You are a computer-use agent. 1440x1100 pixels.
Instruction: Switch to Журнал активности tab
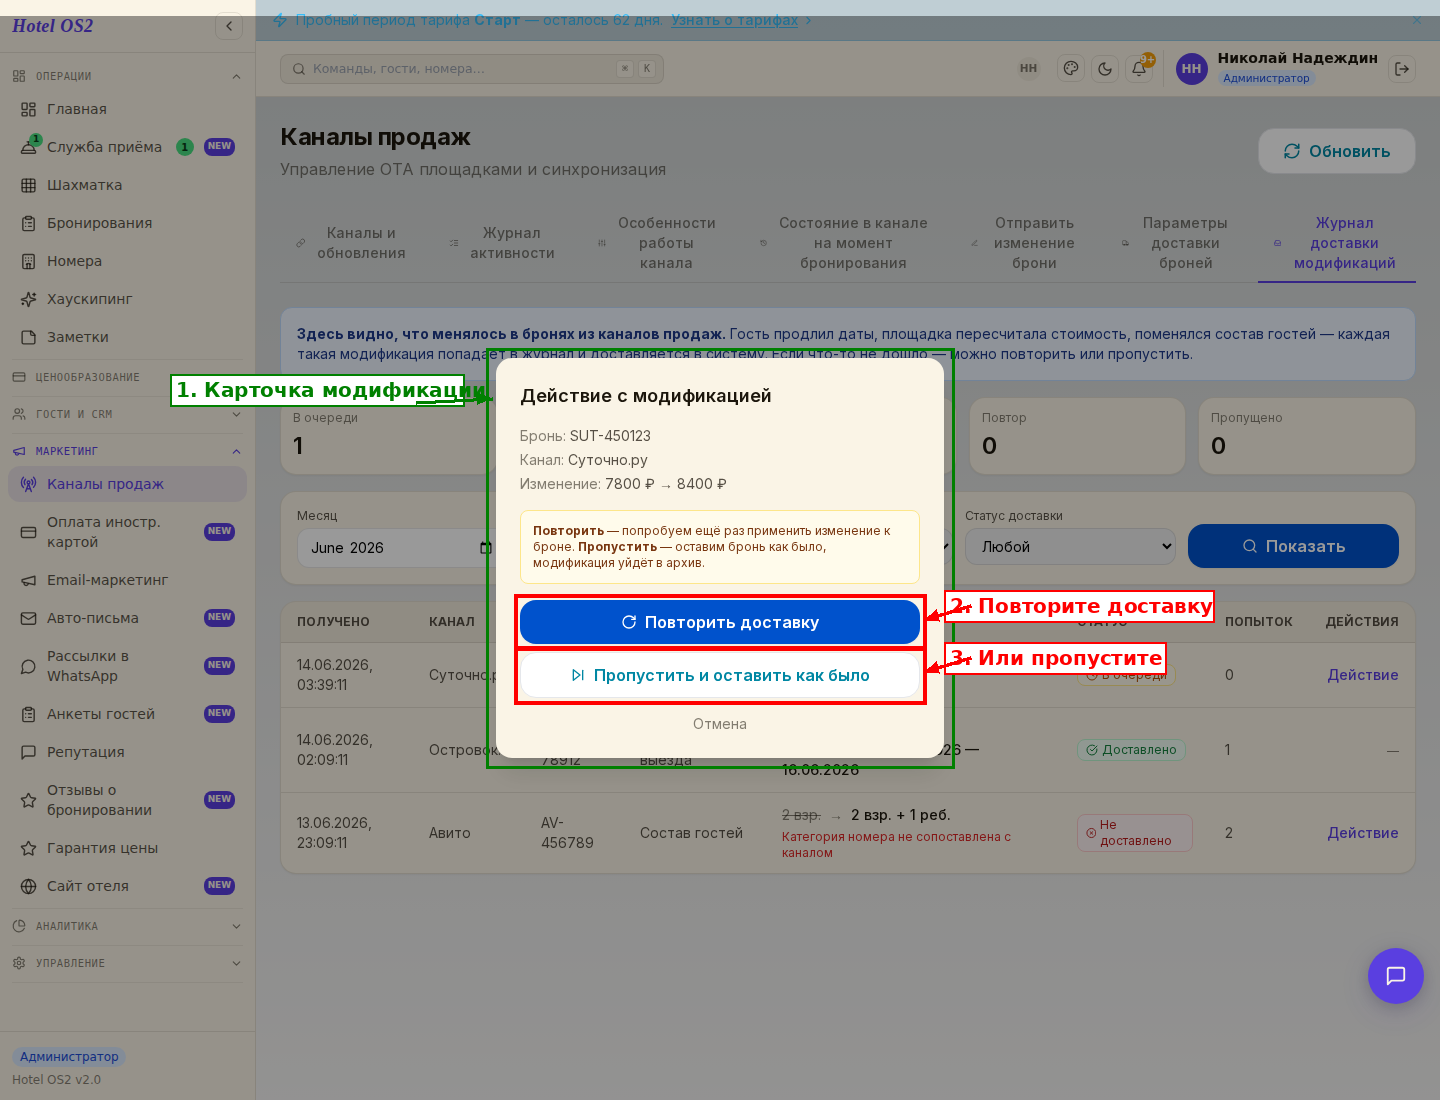(502, 243)
